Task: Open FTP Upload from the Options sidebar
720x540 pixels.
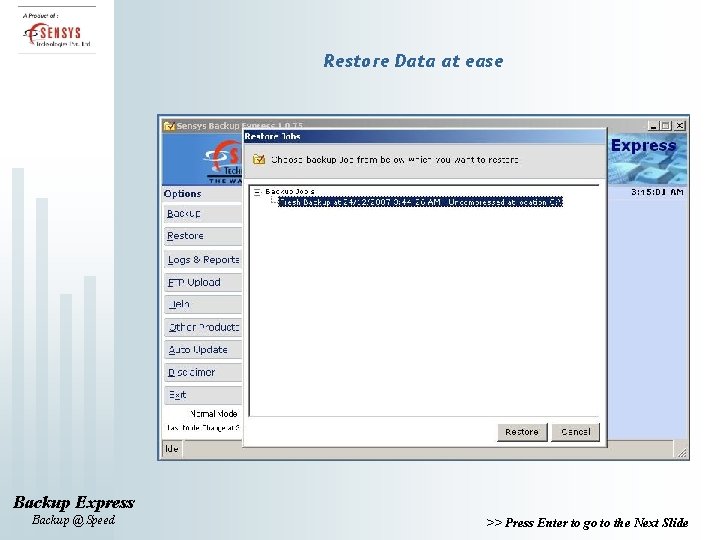Action: [x=203, y=282]
